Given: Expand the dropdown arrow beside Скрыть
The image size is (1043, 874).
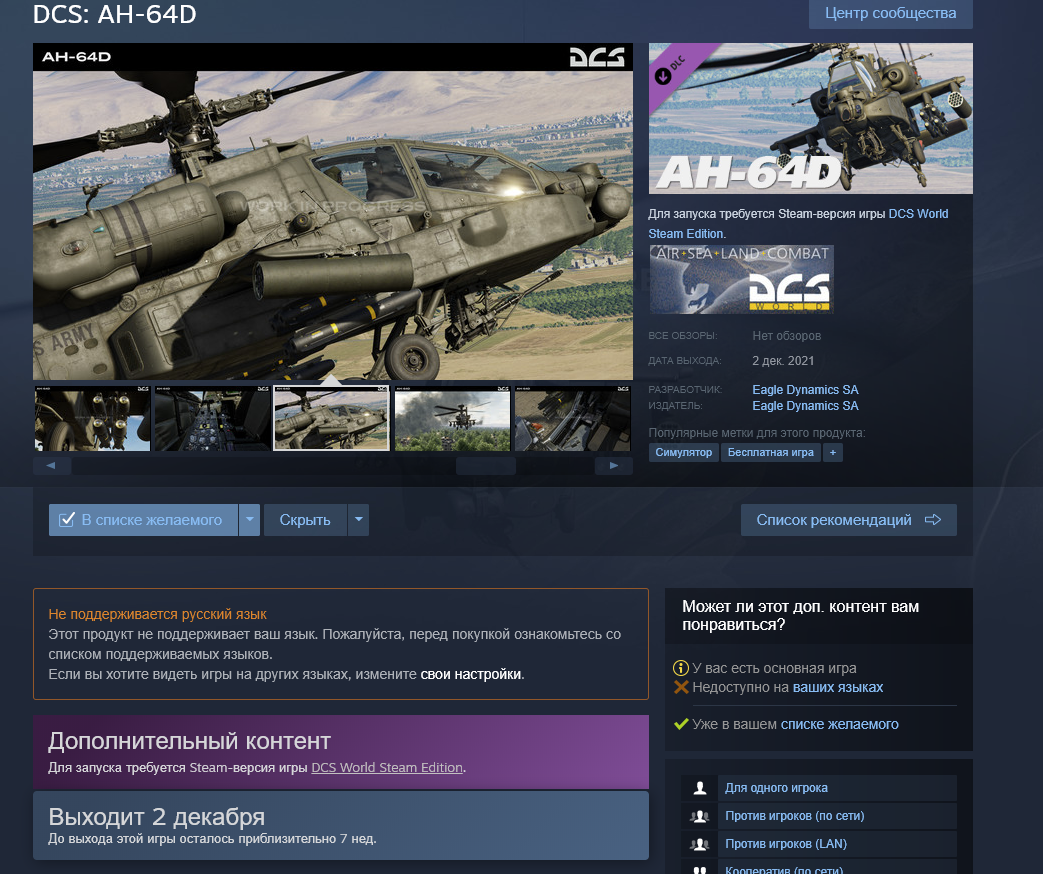Looking at the screenshot, I should coord(359,520).
